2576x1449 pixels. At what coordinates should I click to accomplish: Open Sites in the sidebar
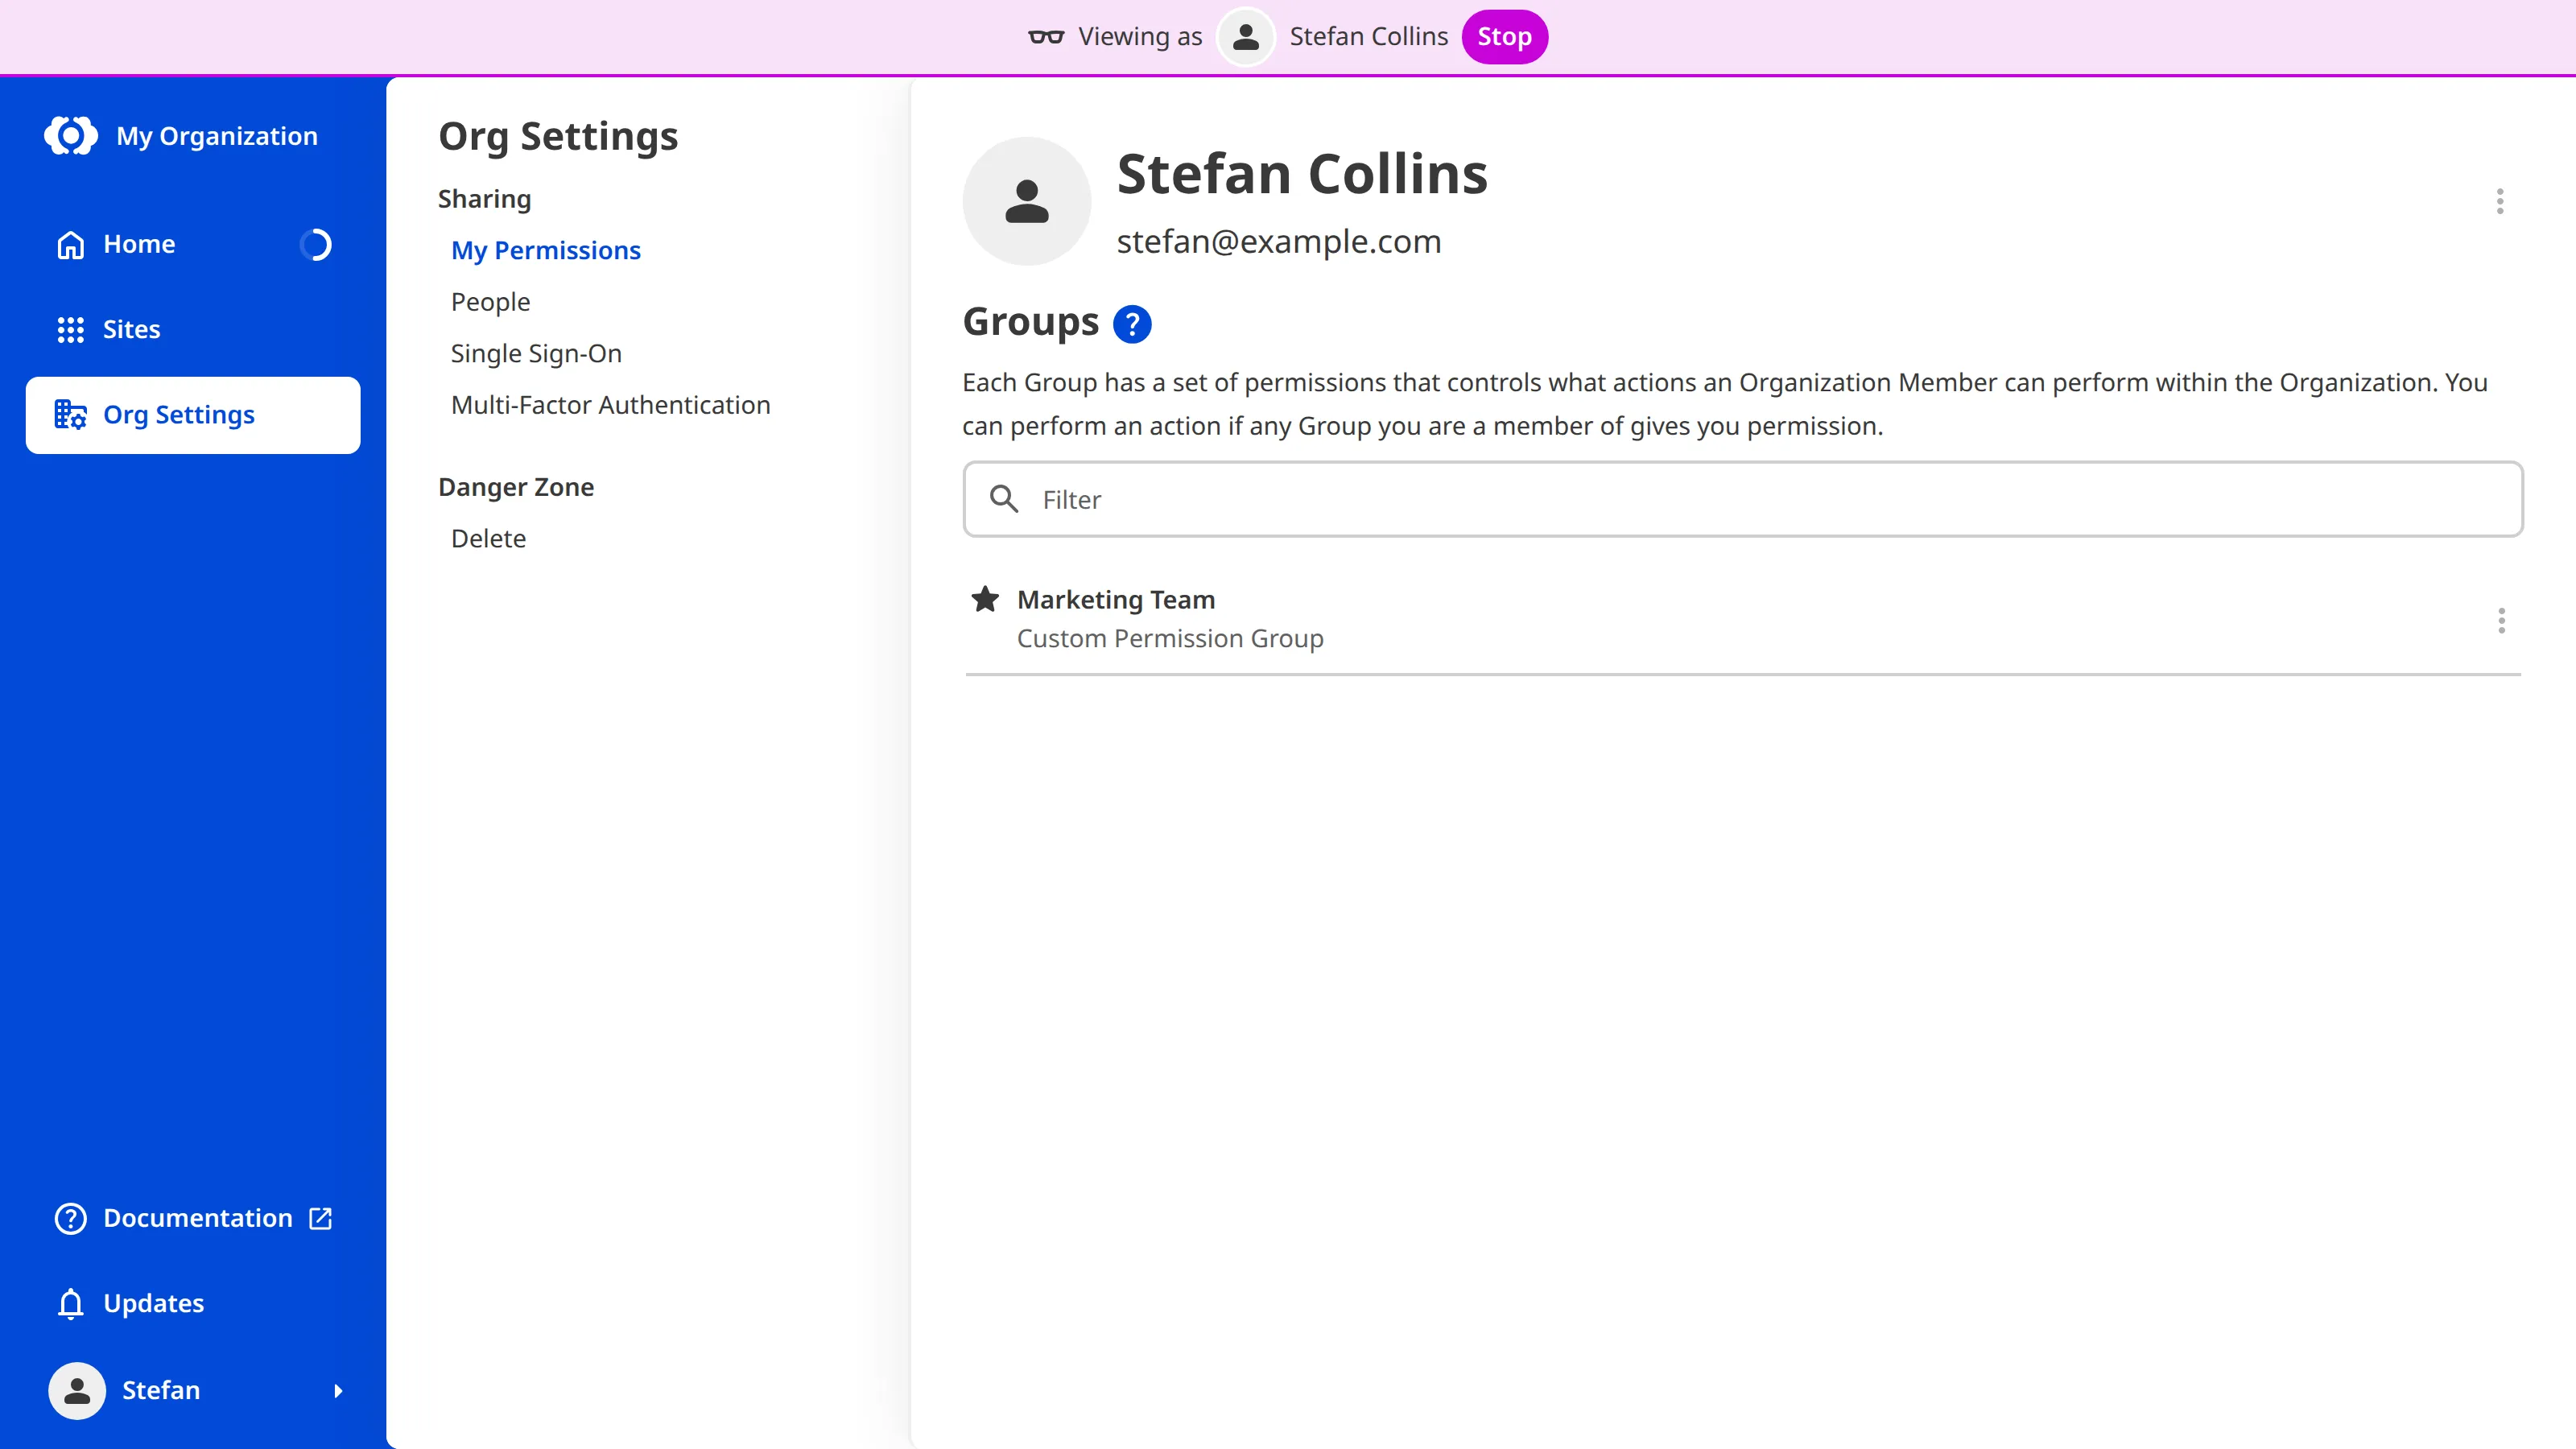[x=193, y=330]
